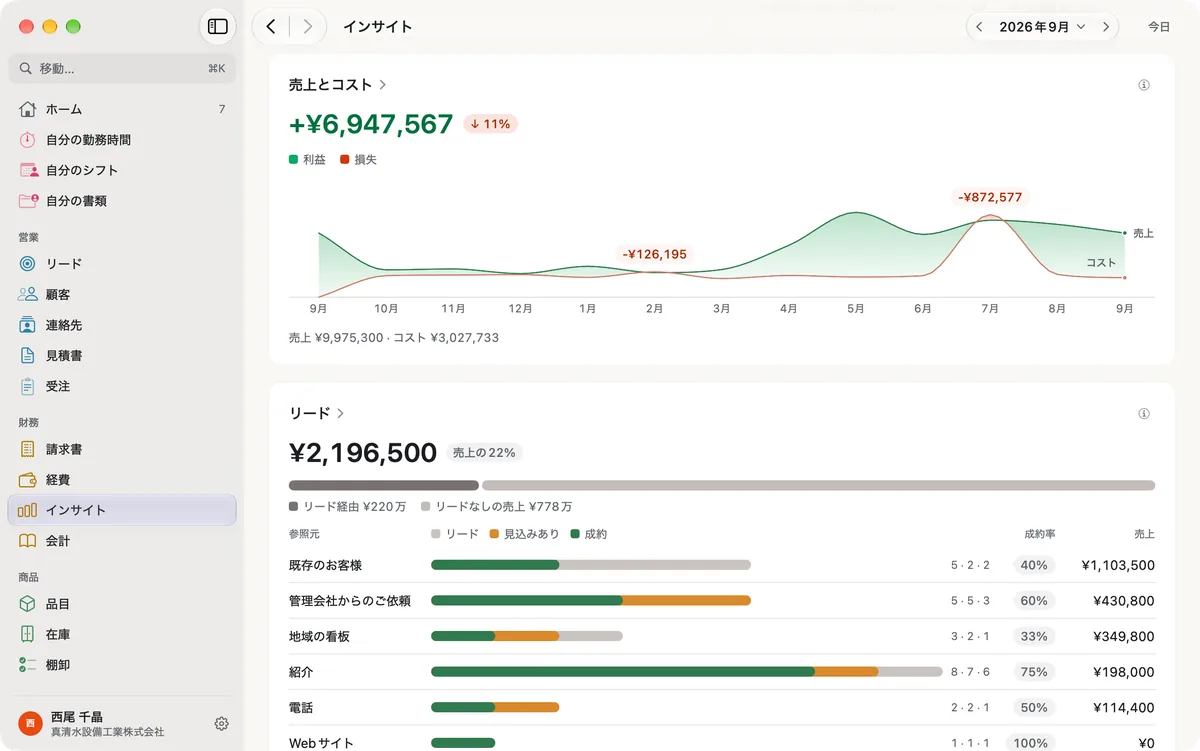Open the 2026年9月 month dropdown
1200x751 pixels.
(x=1042, y=27)
